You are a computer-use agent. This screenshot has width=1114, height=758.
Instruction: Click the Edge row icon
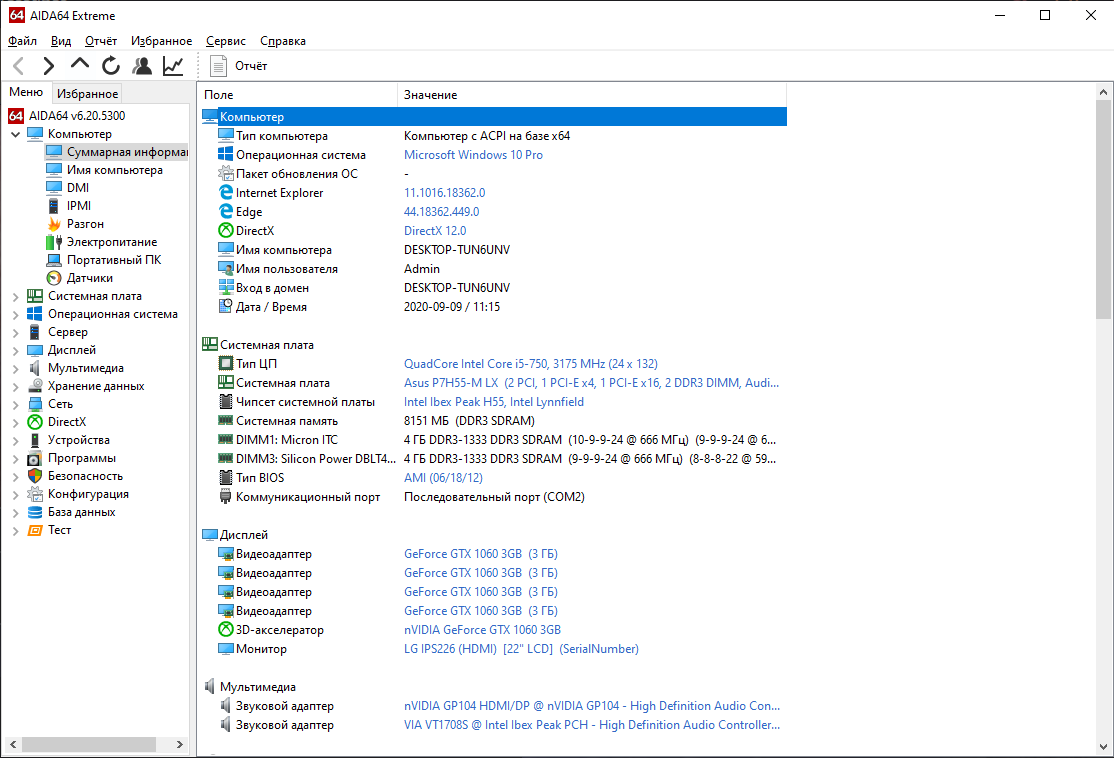pyautogui.click(x=225, y=212)
